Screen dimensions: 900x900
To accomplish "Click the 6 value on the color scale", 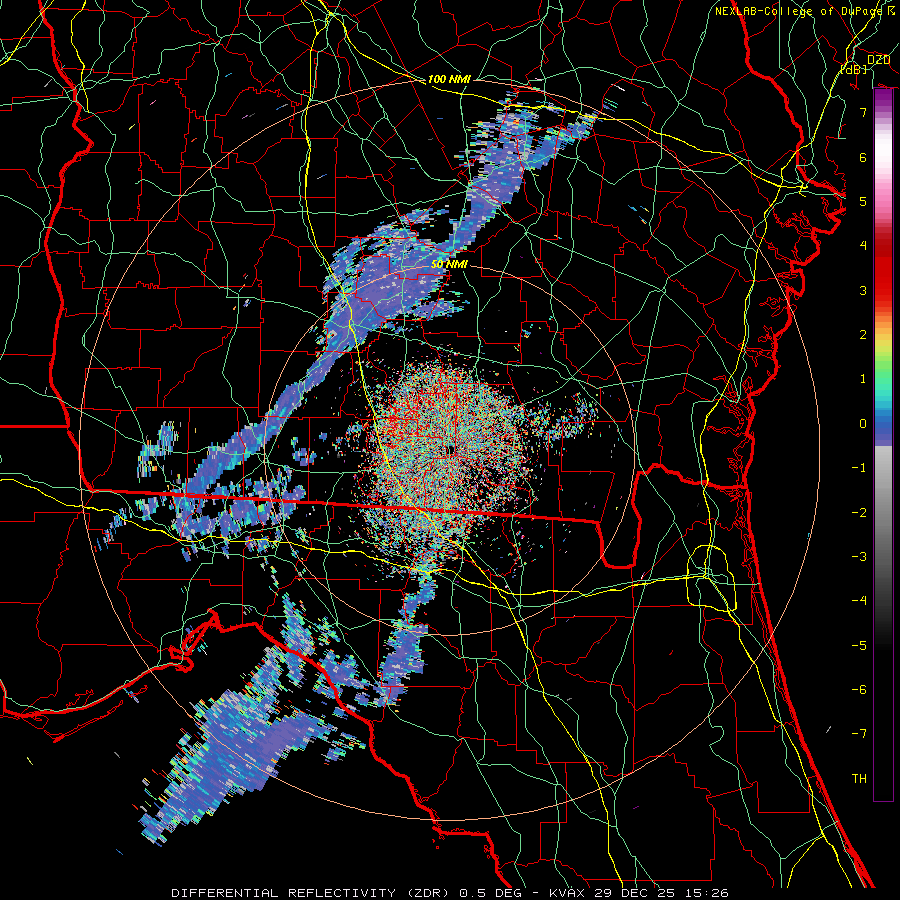I will [863, 157].
